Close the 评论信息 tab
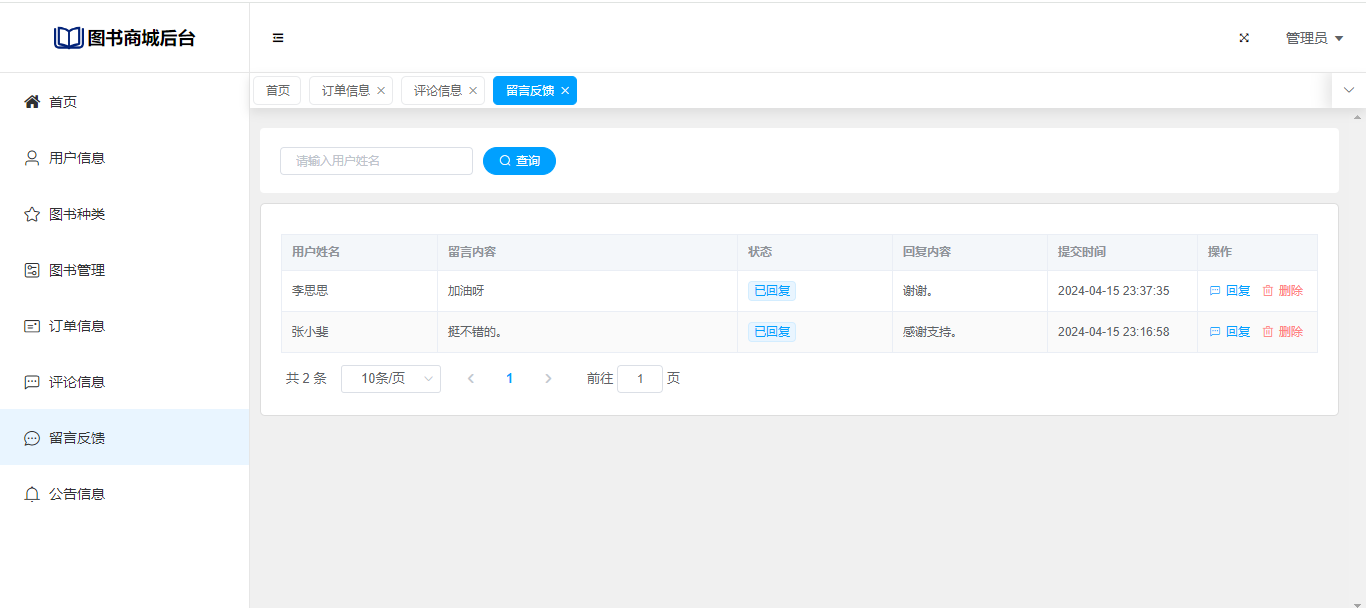The width and height of the screenshot is (1366, 608). click(x=473, y=91)
